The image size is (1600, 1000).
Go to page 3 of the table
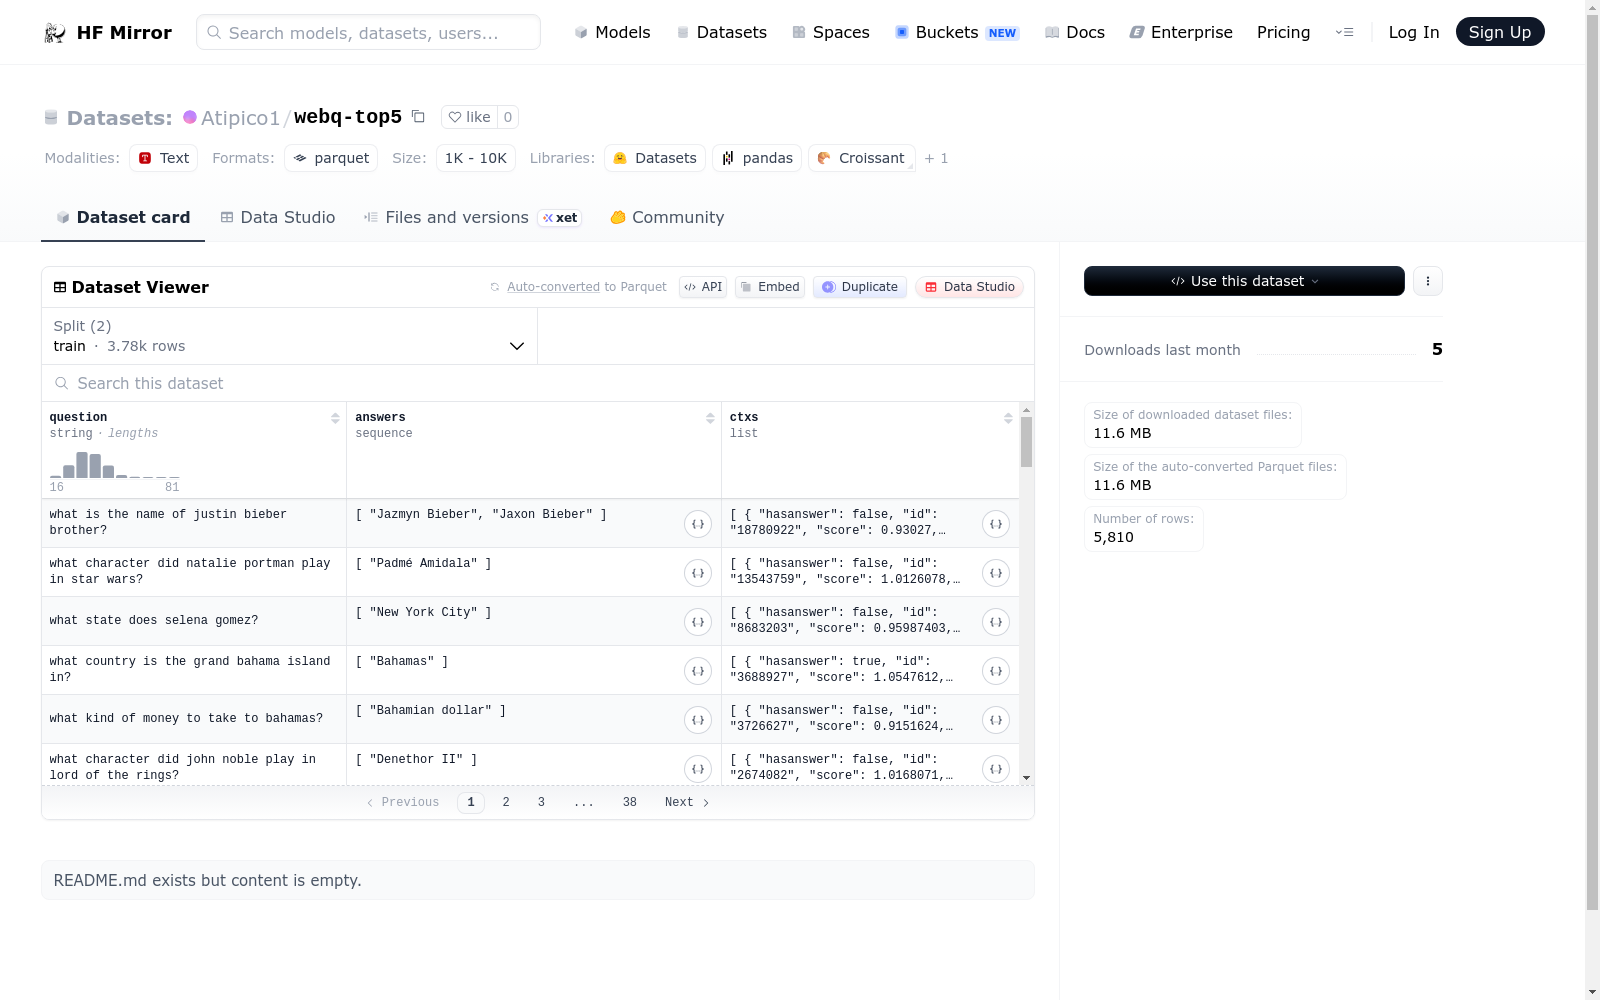[x=541, y=802]
